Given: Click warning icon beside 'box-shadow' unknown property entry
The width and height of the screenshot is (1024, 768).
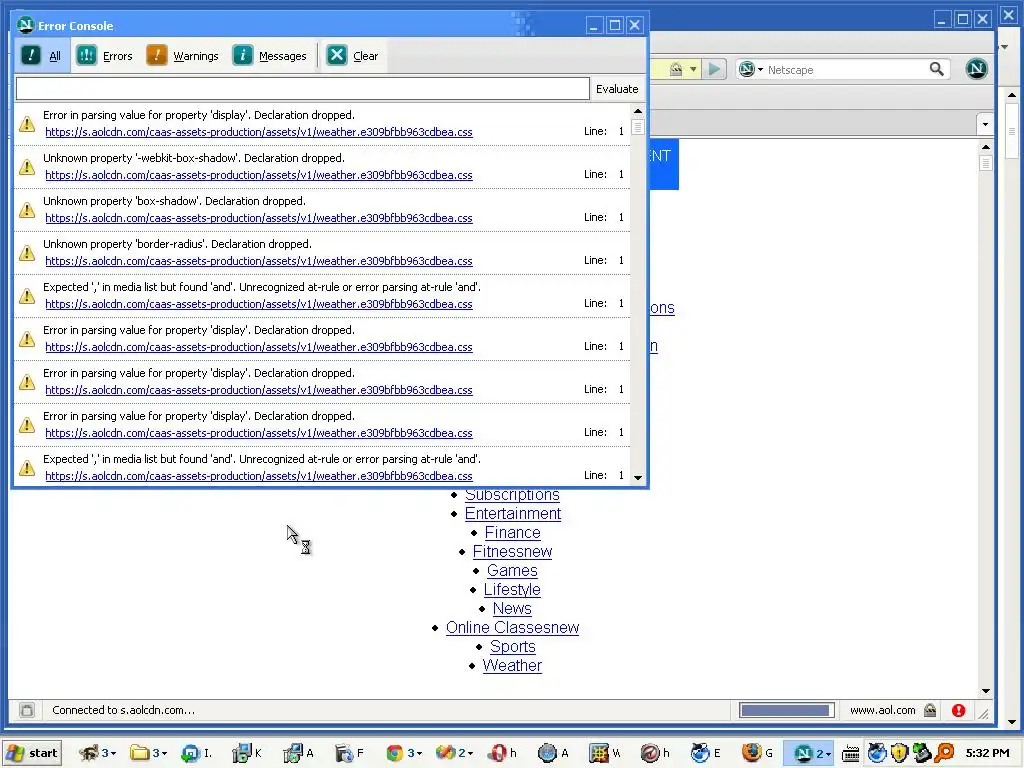Looking at the screenshot, I should [x=27, y=210].
